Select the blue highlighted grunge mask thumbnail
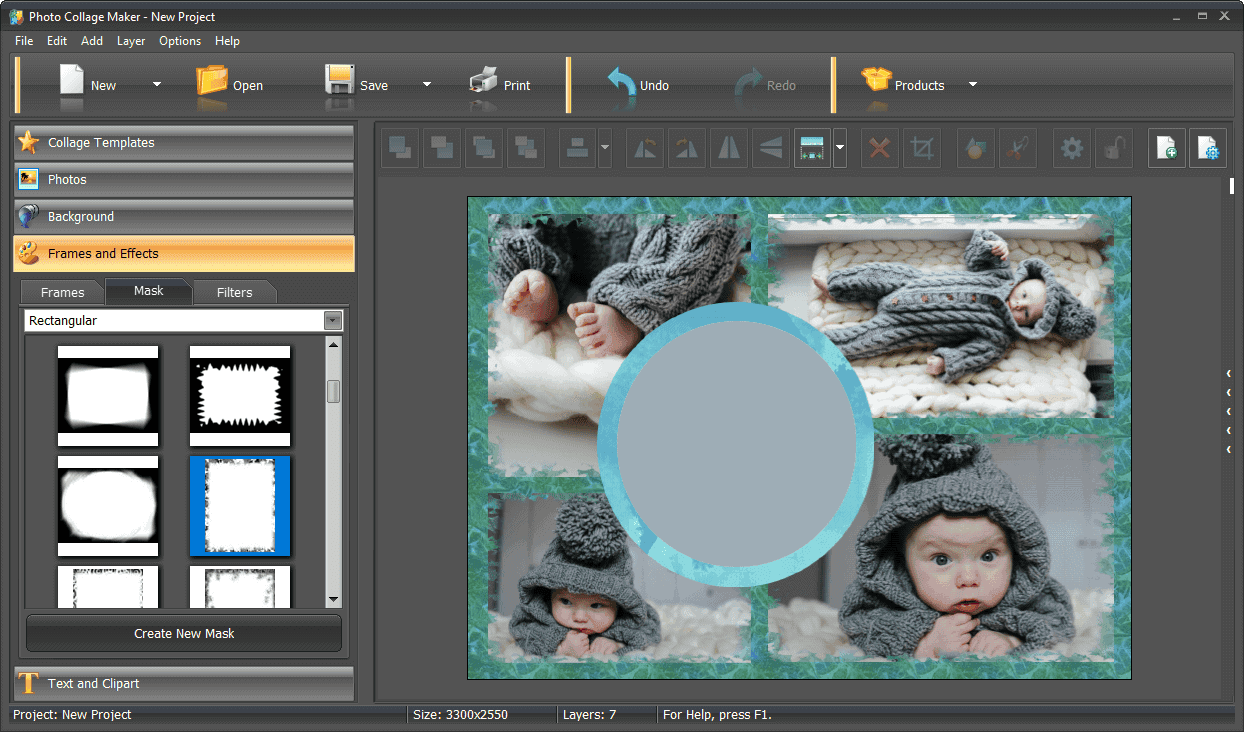Screen dimensions: 1244x732 240,505
